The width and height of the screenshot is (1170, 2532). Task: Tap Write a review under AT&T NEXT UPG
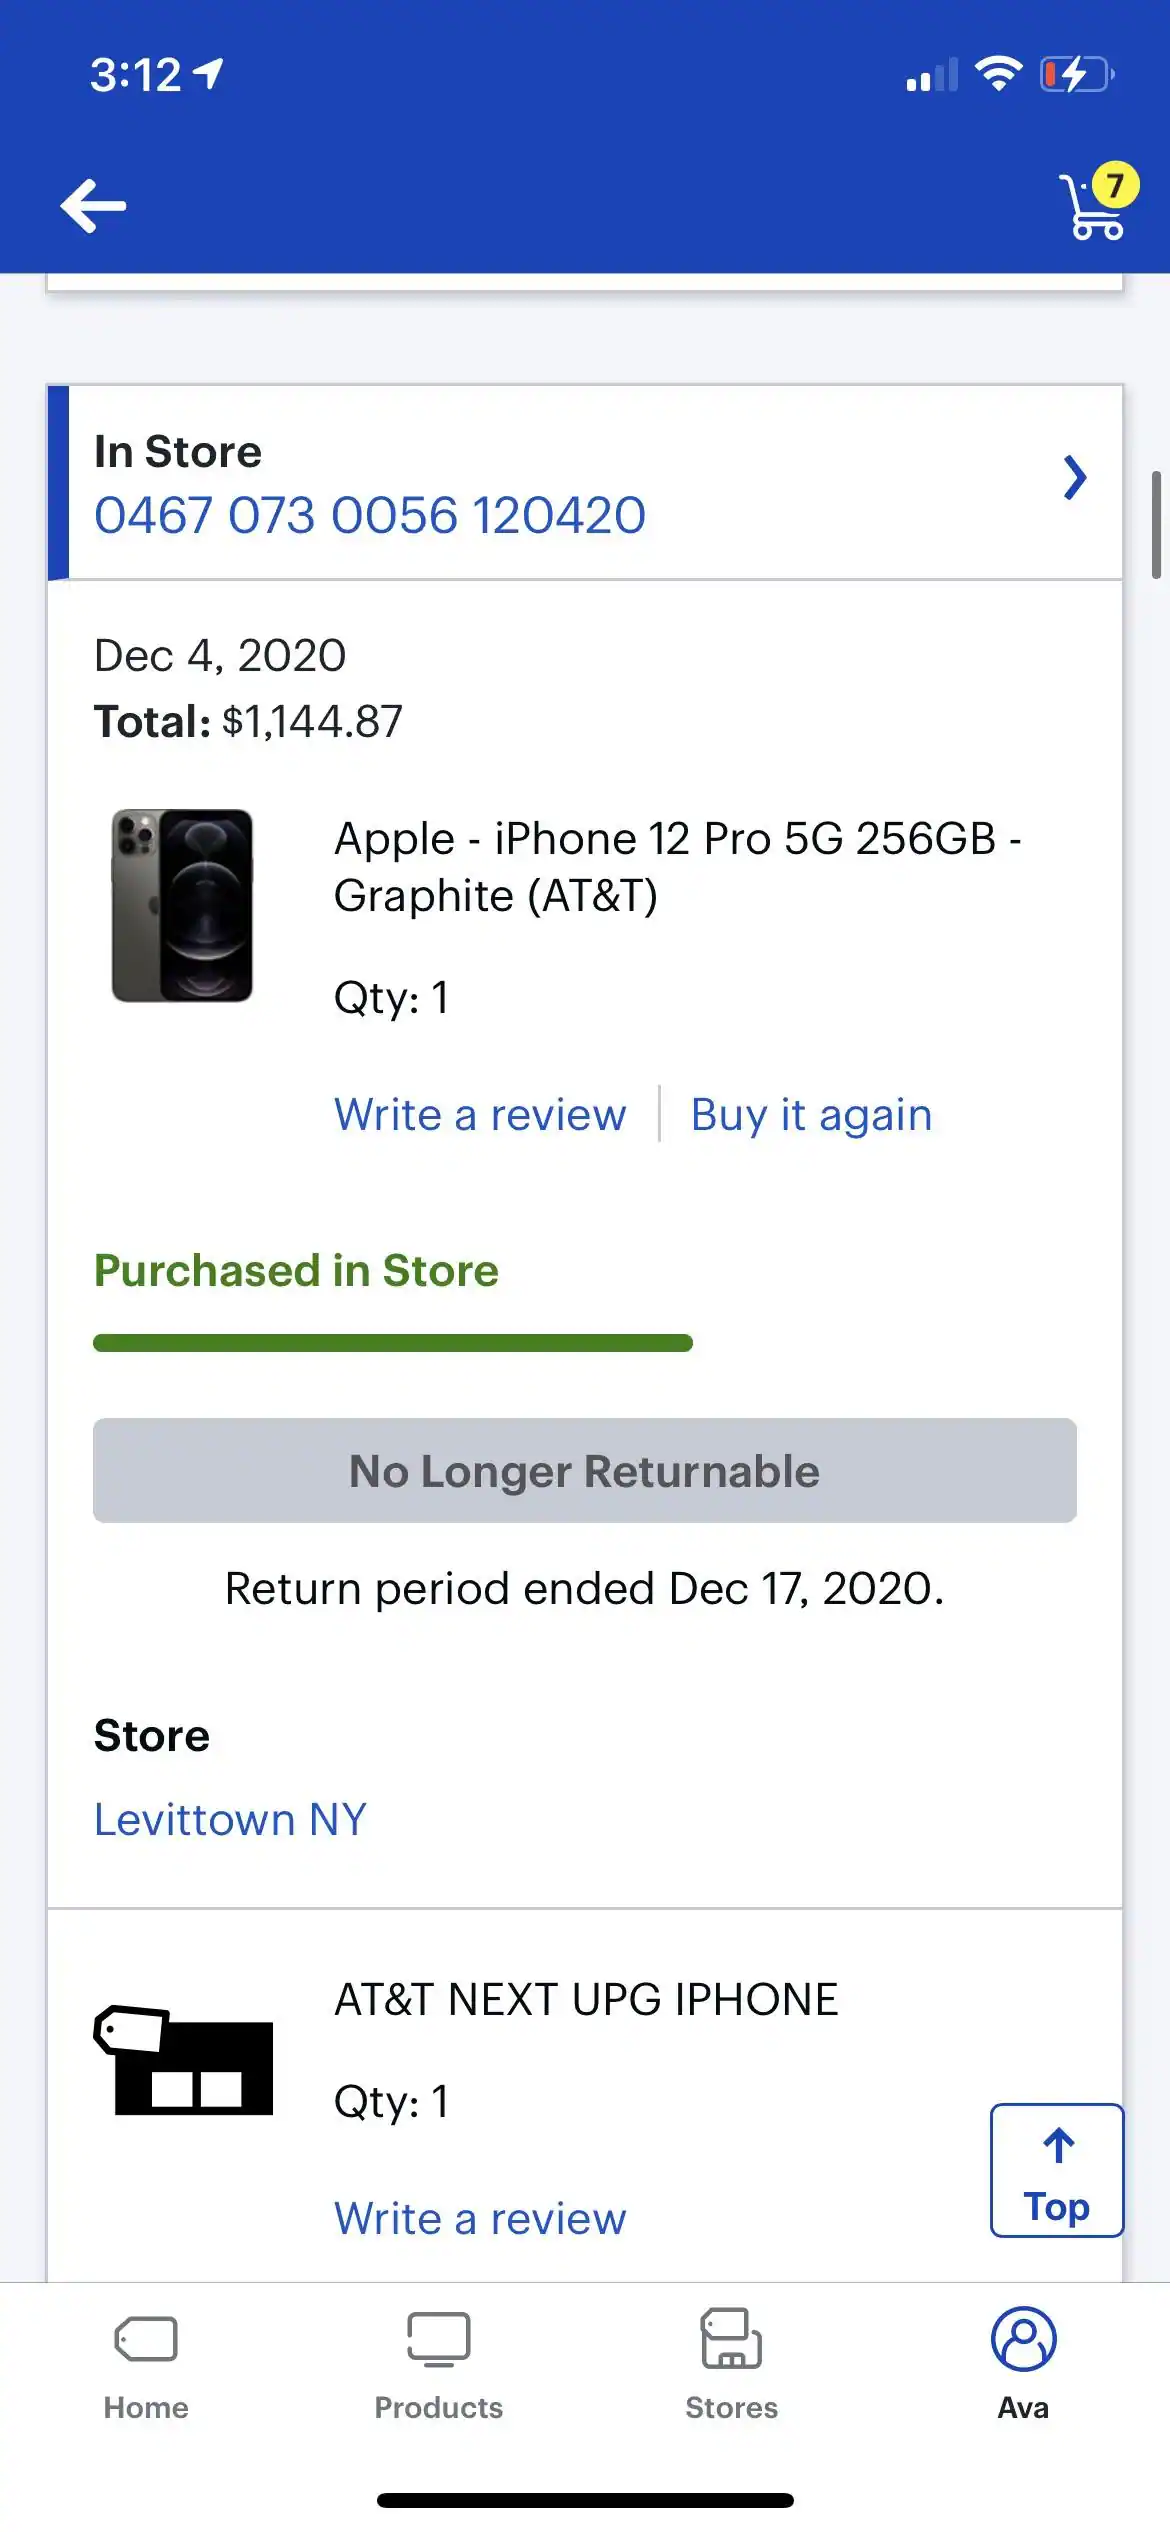pos(480,2219)
